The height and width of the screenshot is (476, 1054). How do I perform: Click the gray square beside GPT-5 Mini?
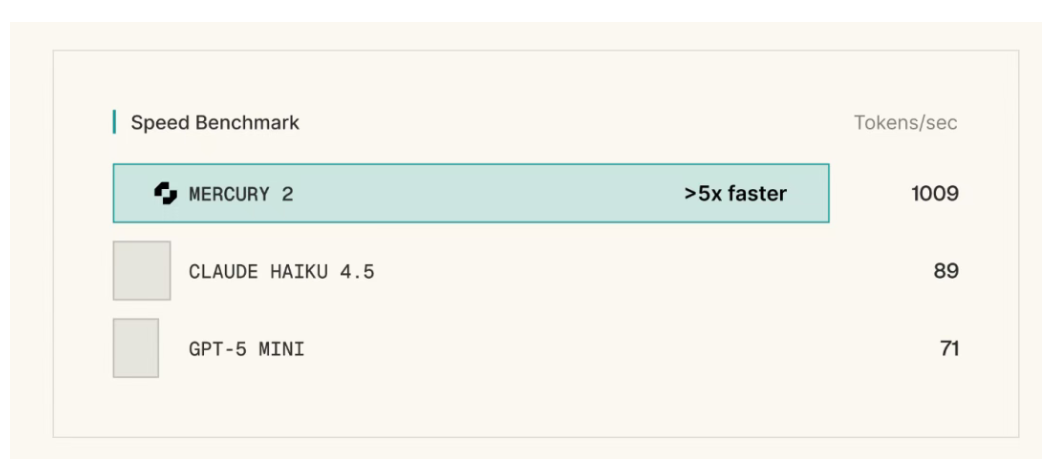pyautogui.click(x=135, y=348)
